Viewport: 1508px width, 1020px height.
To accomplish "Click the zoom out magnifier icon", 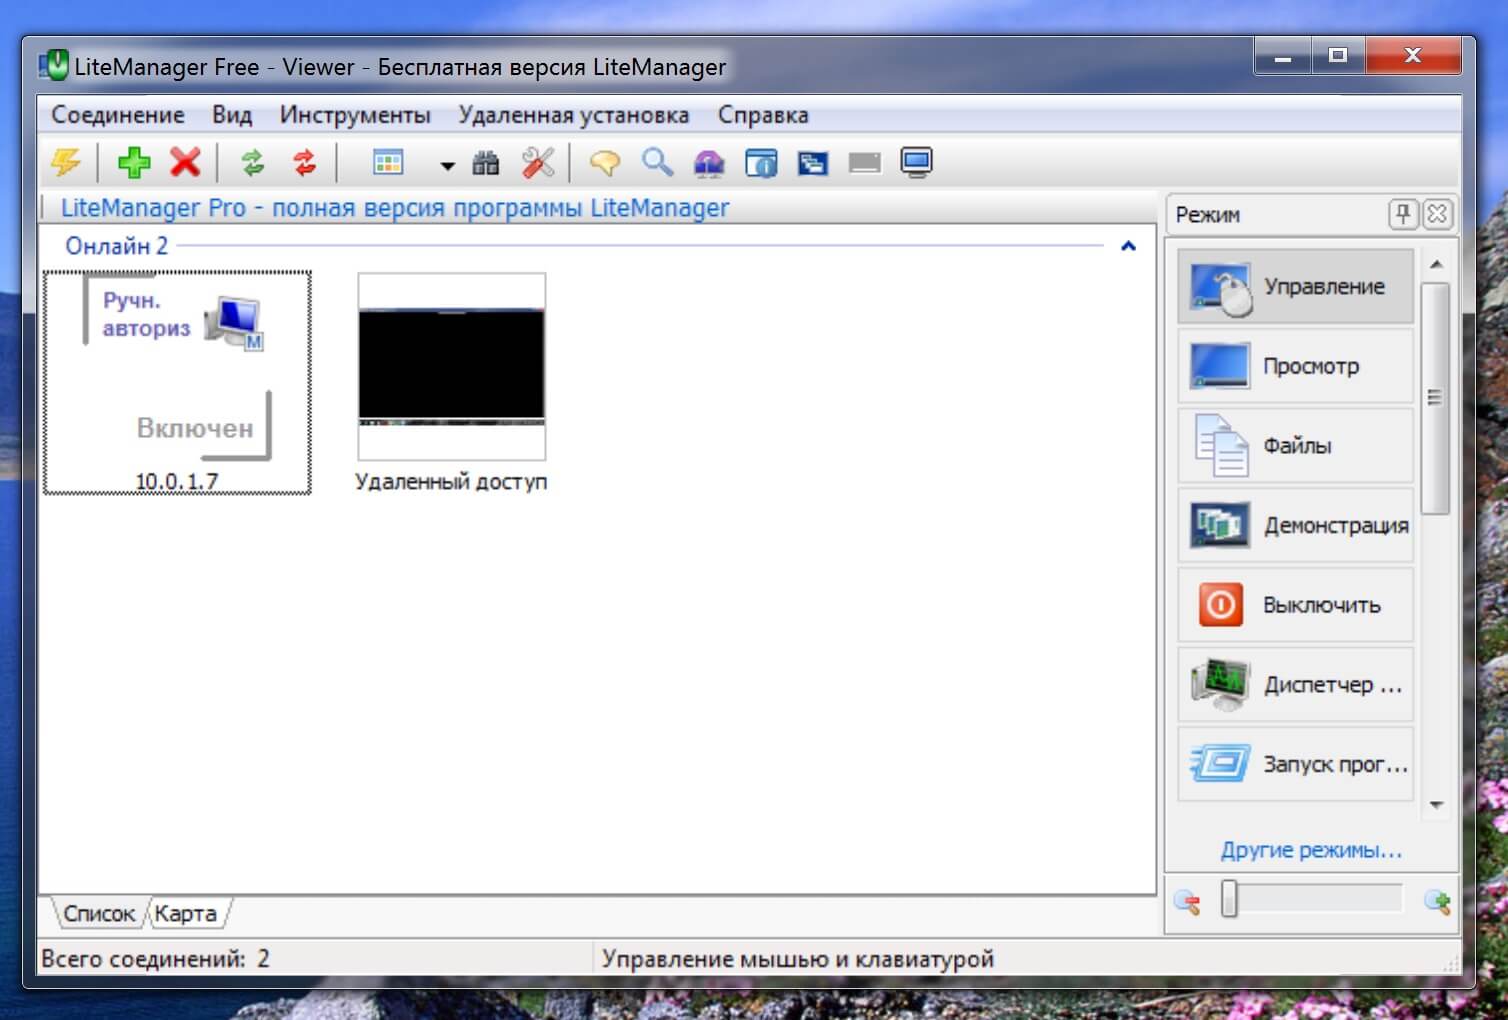I will 1187,902.
